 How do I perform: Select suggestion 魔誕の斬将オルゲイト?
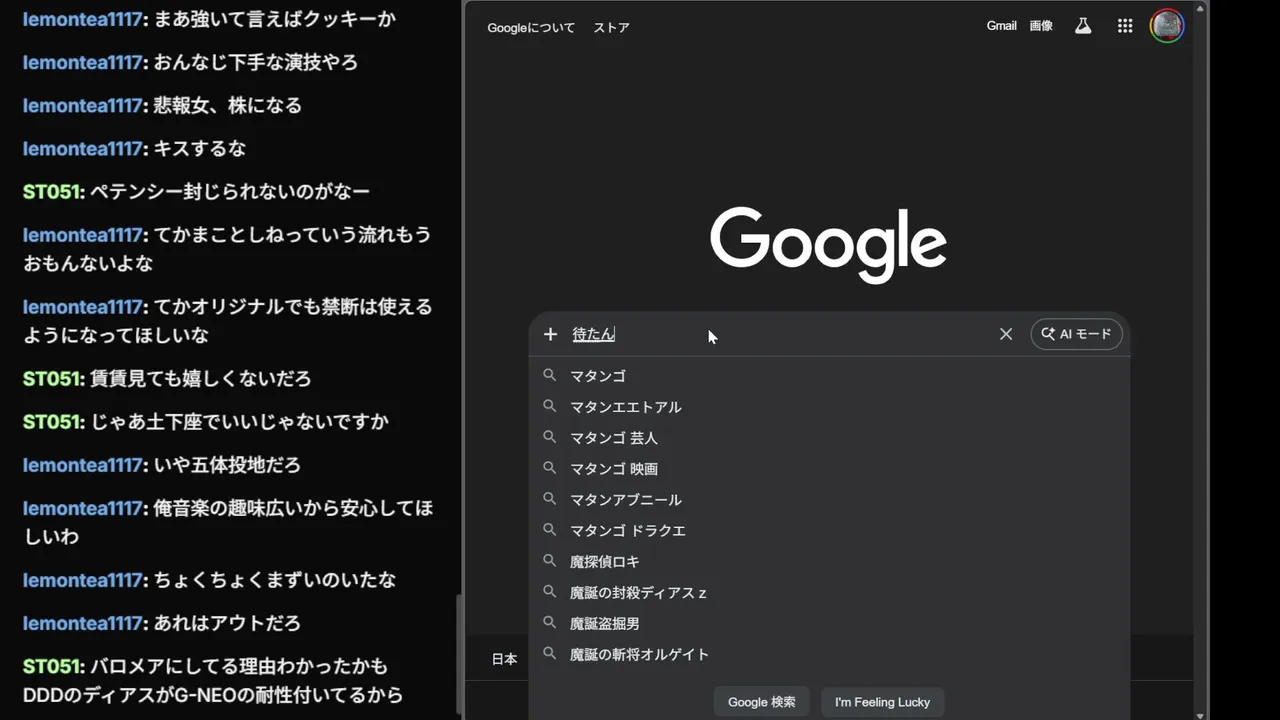click(829, 655)
